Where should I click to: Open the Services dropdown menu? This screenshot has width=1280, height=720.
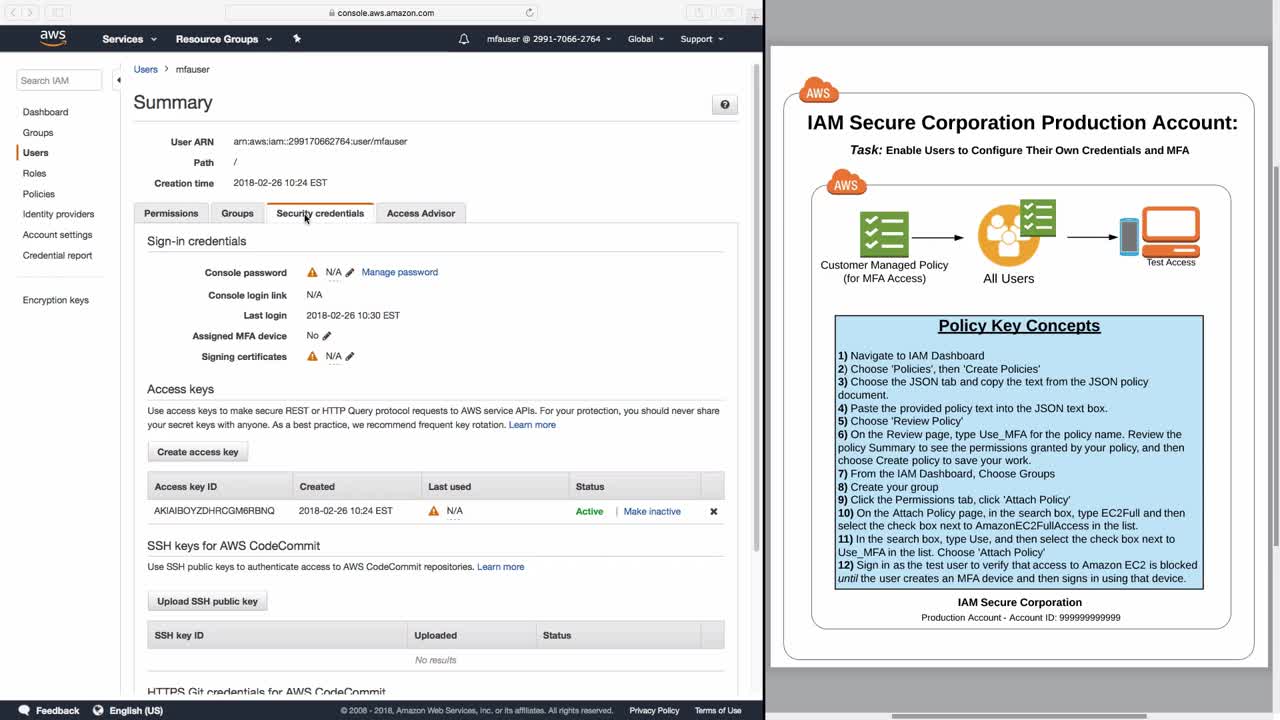tap(129, 39)
